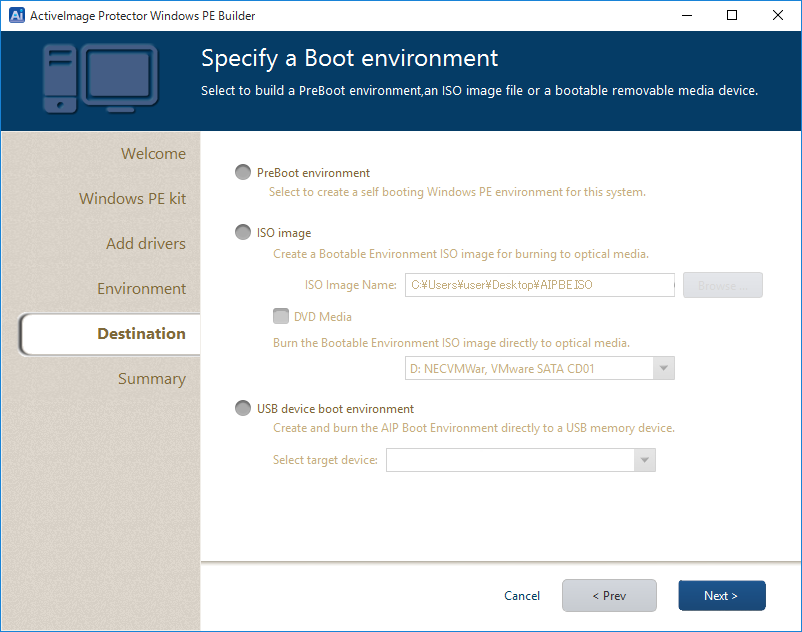Choose the ISO image radio option
This screenshot has width=802, height=632.
click(x=243, y=233)
